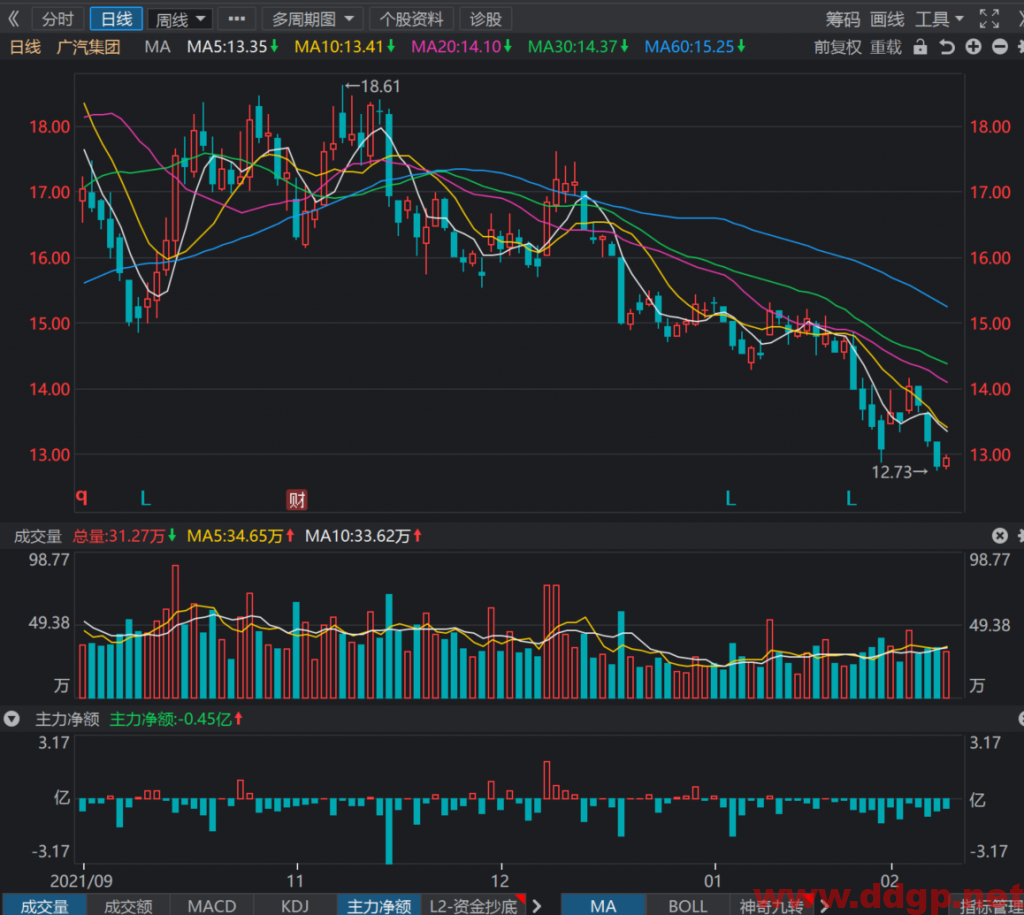Click the first L marker near September
The image size is (1024, 915).
(x=146, y=500)
